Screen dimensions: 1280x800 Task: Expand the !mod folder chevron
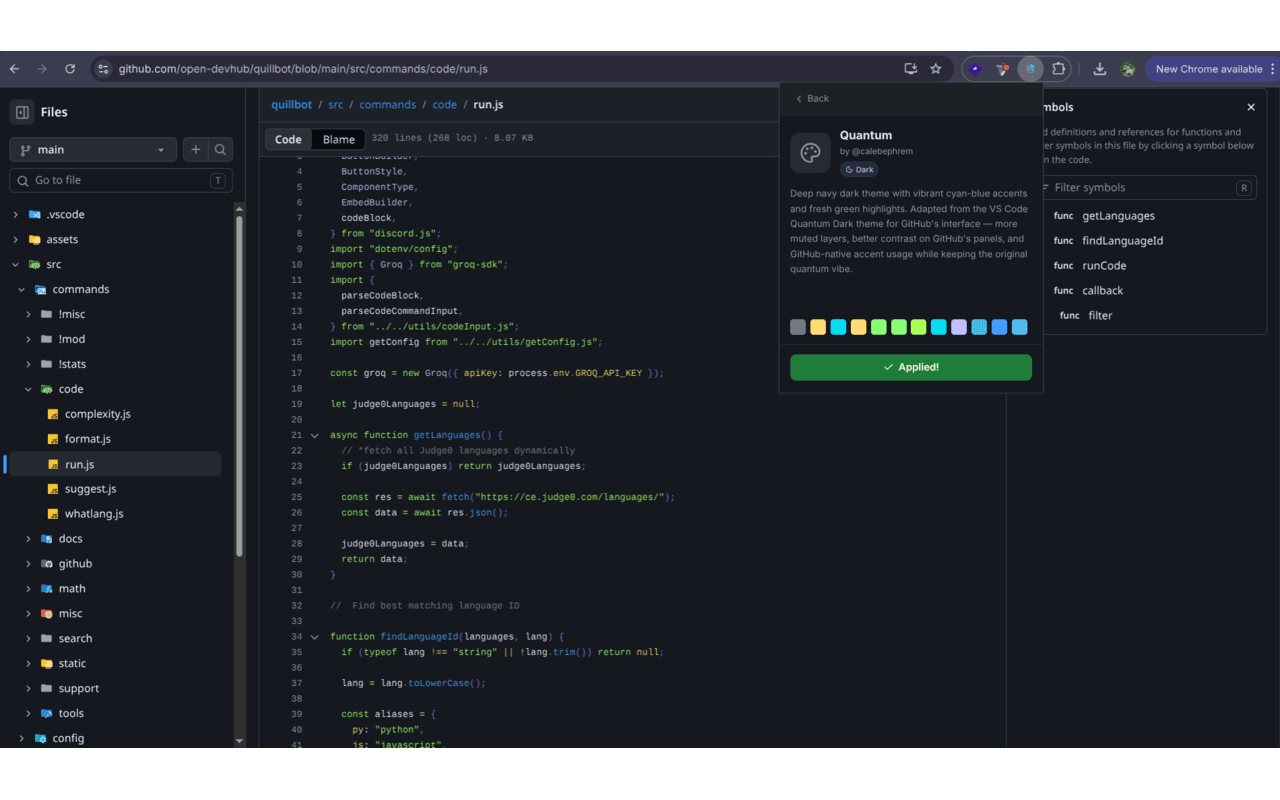point(29,340)
